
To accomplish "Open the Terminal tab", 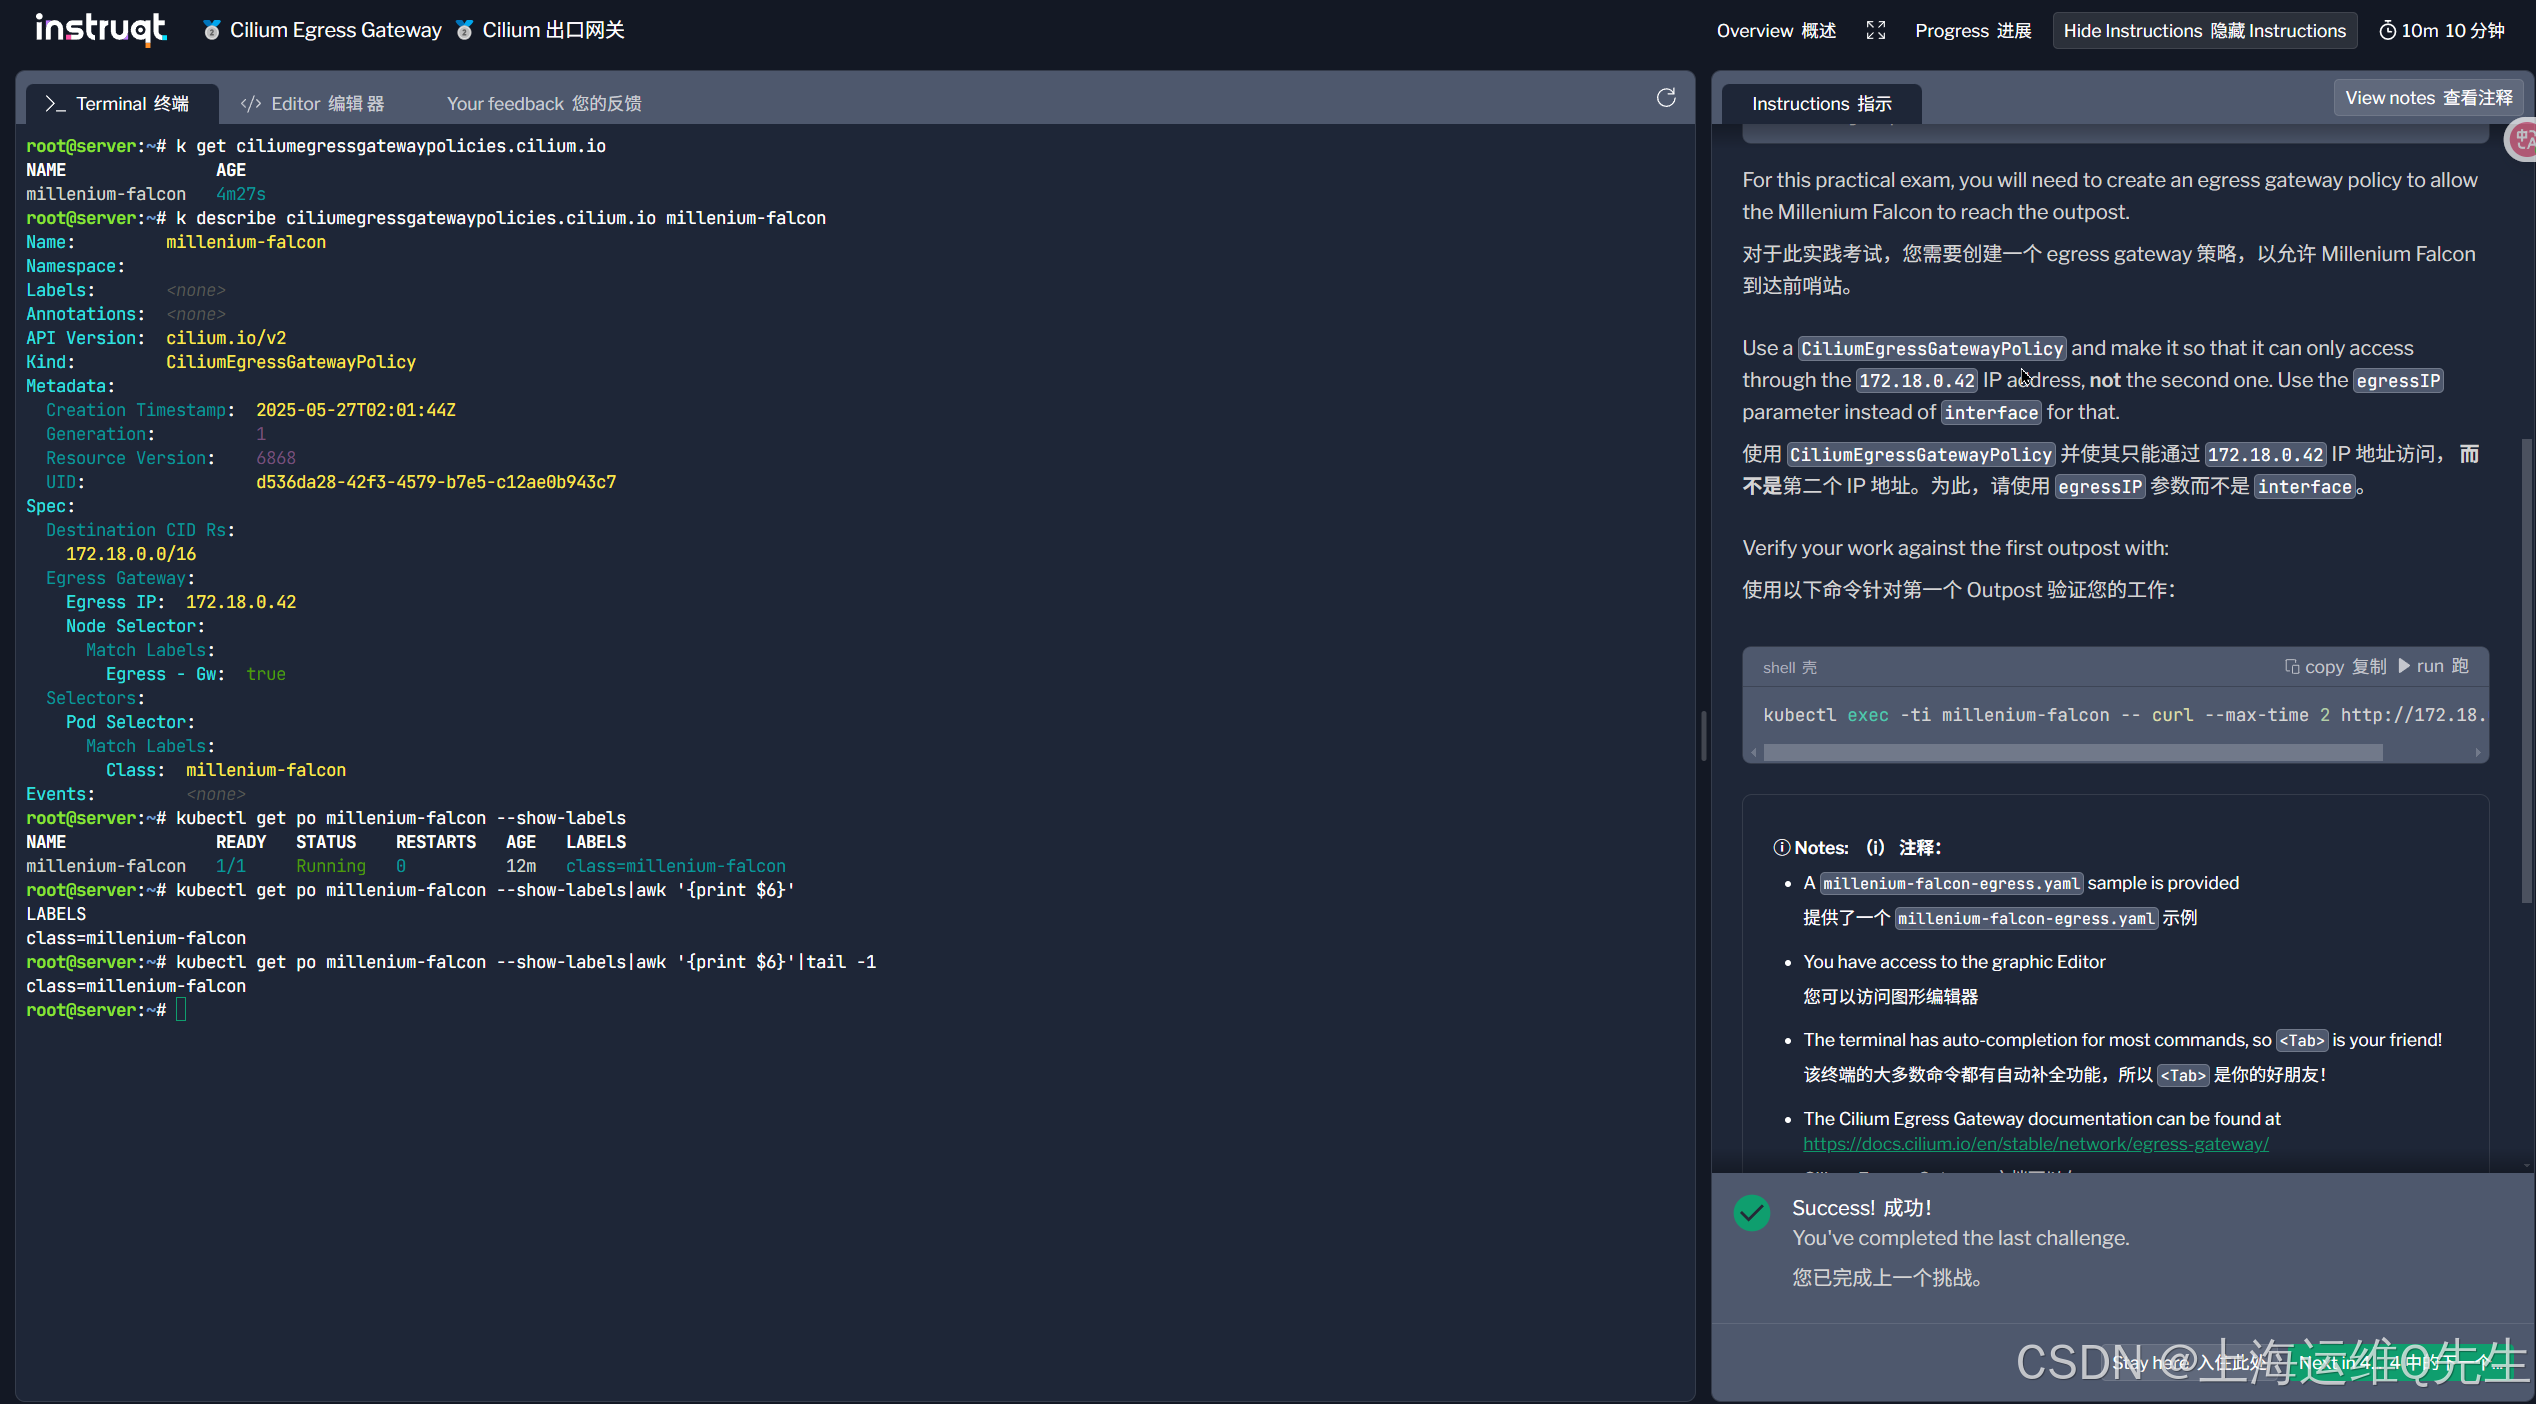I will coord(118,104).
